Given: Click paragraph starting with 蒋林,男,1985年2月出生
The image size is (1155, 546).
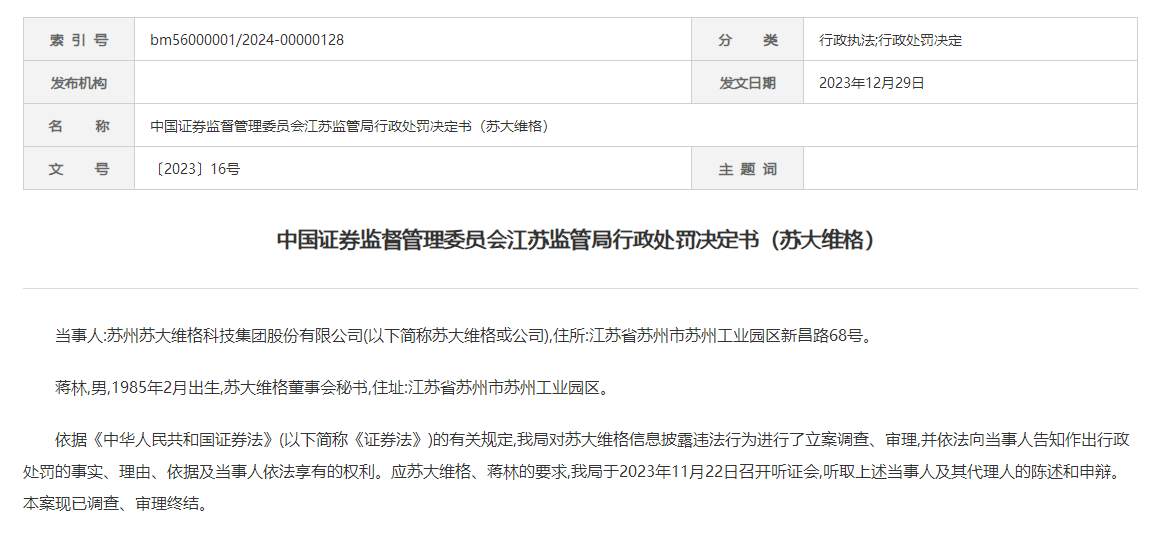Looking at the screenshot, I should (x=332, y=388).
